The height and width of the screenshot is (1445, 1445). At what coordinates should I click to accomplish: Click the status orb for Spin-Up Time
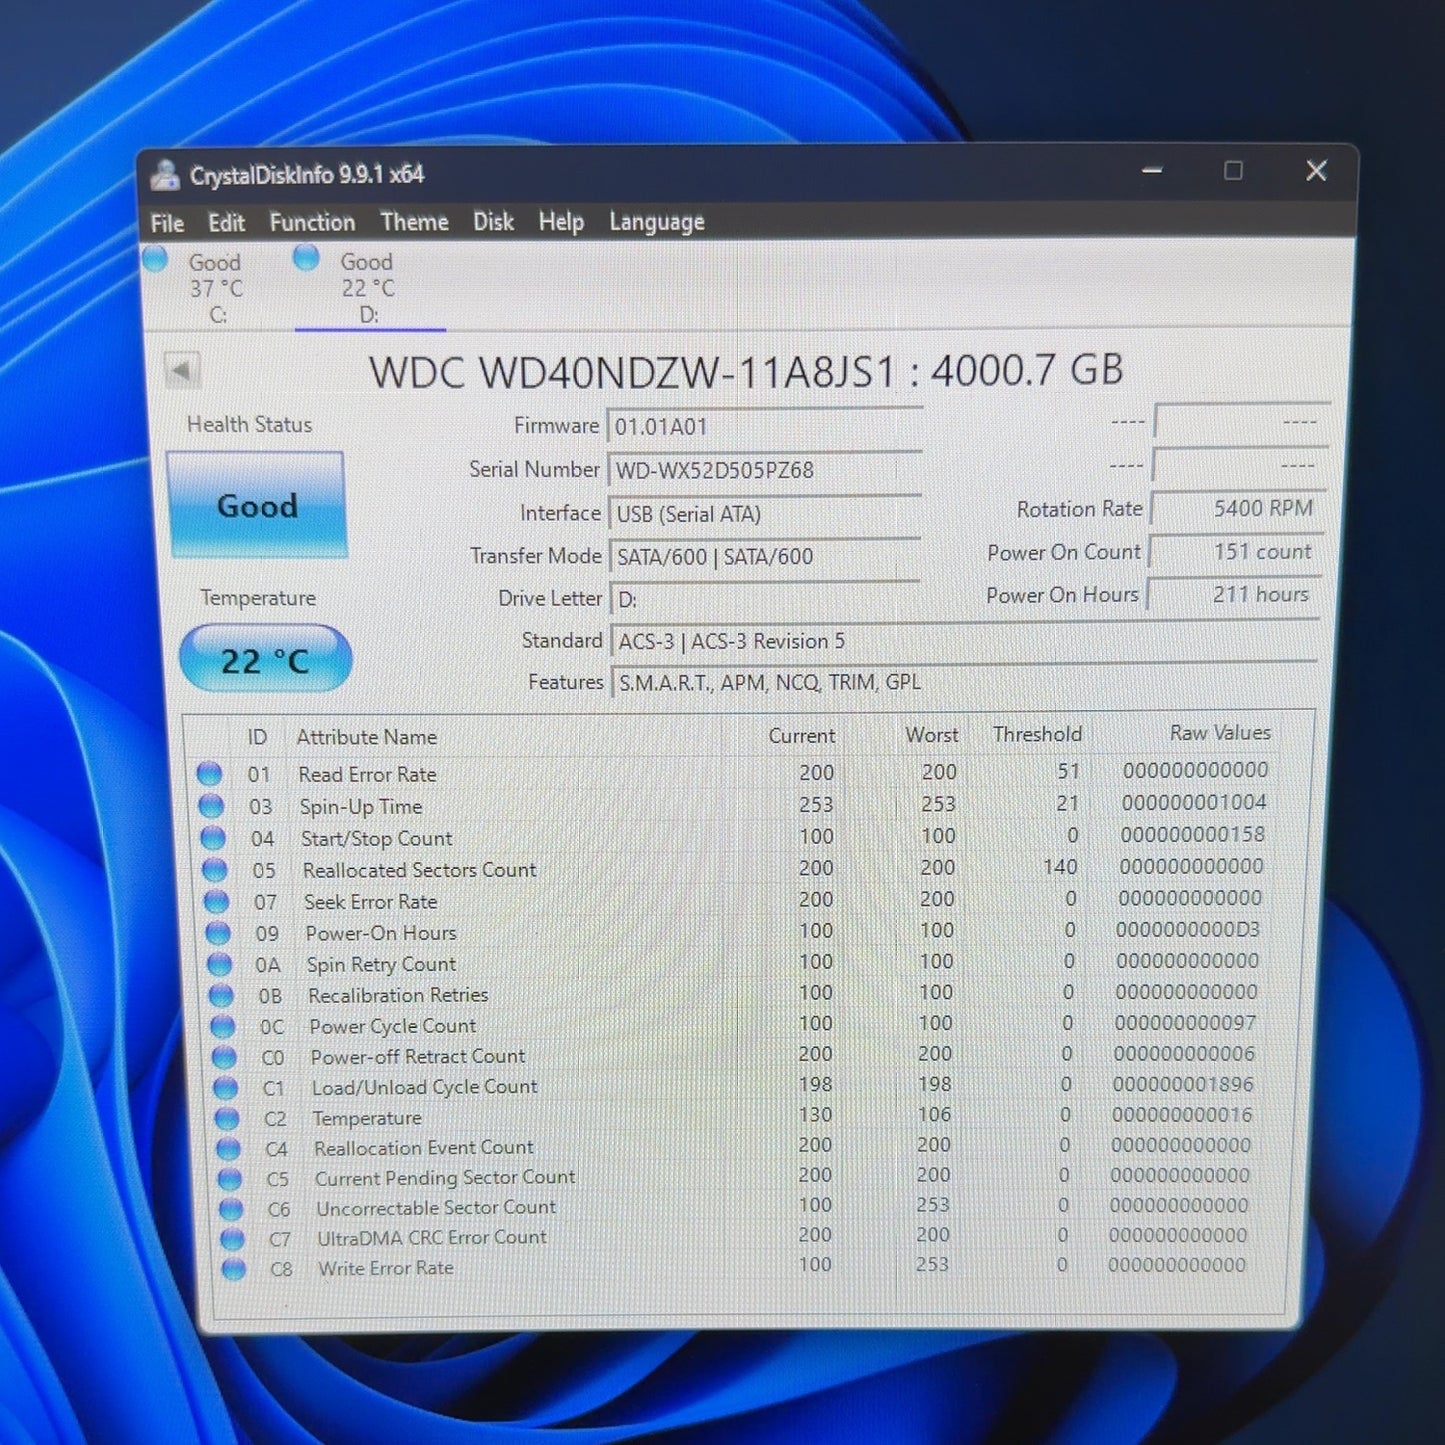(211, 805)
